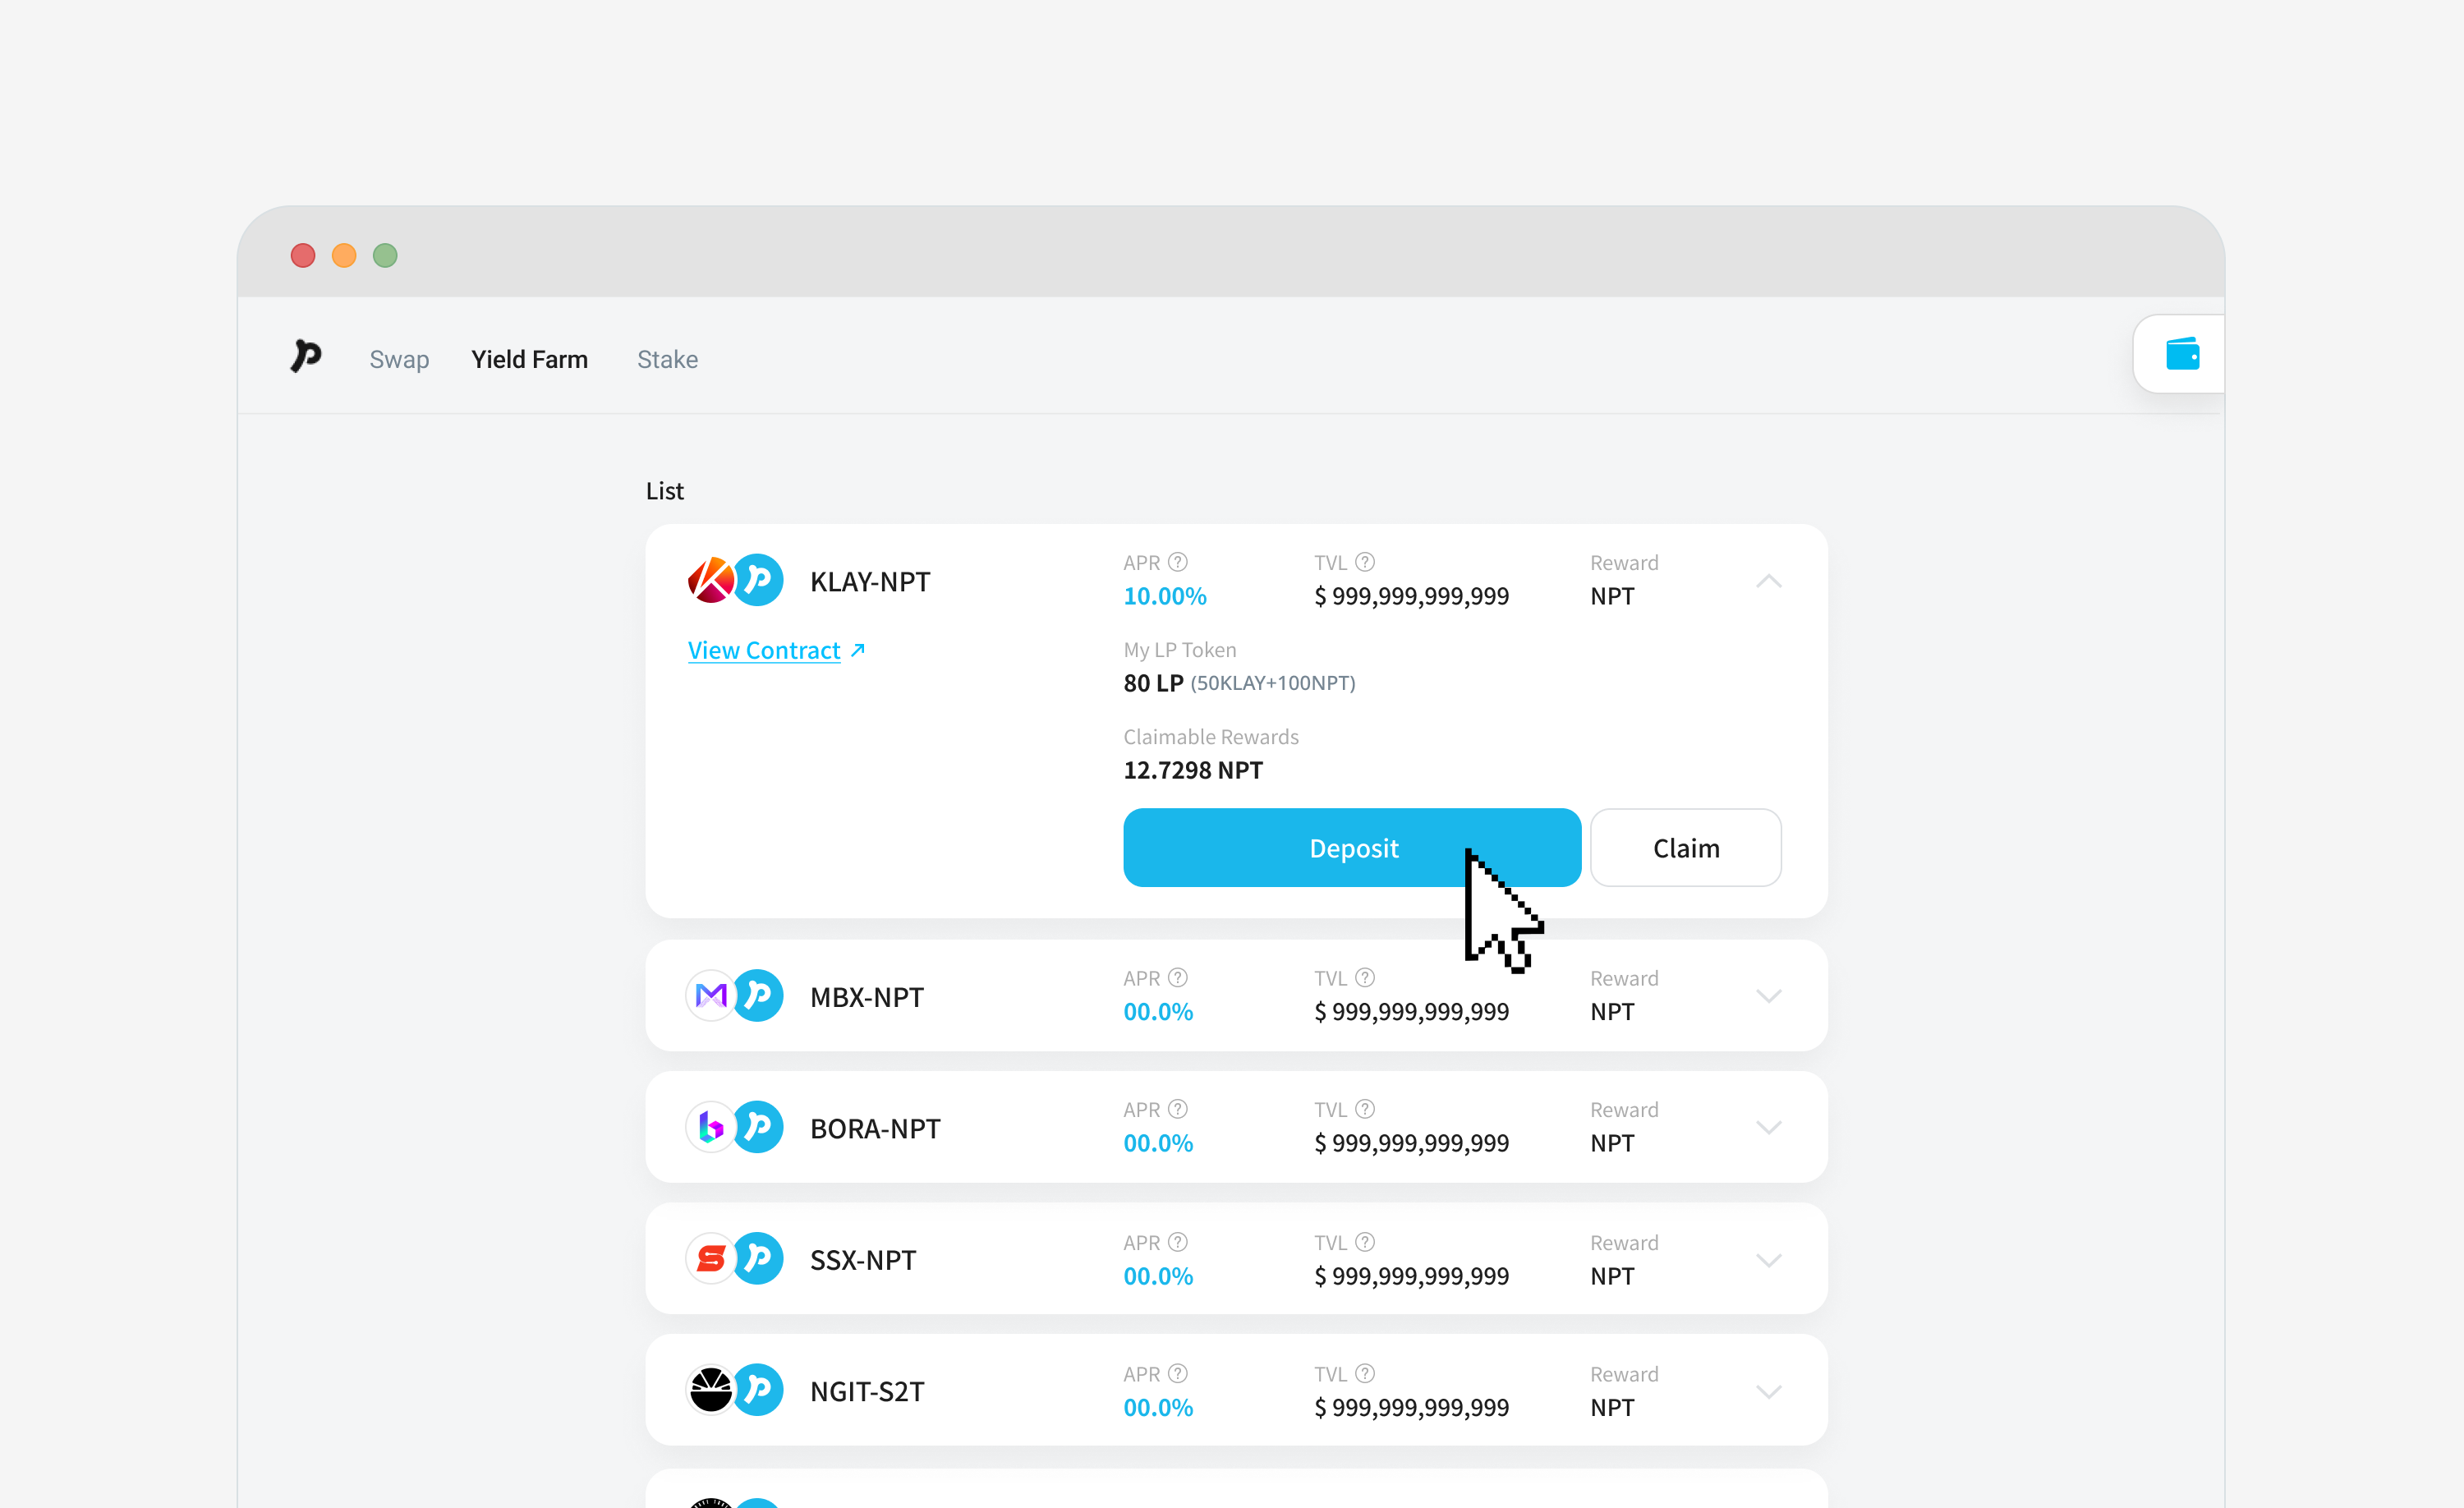Click the SSX token icon

[712, 1259]
